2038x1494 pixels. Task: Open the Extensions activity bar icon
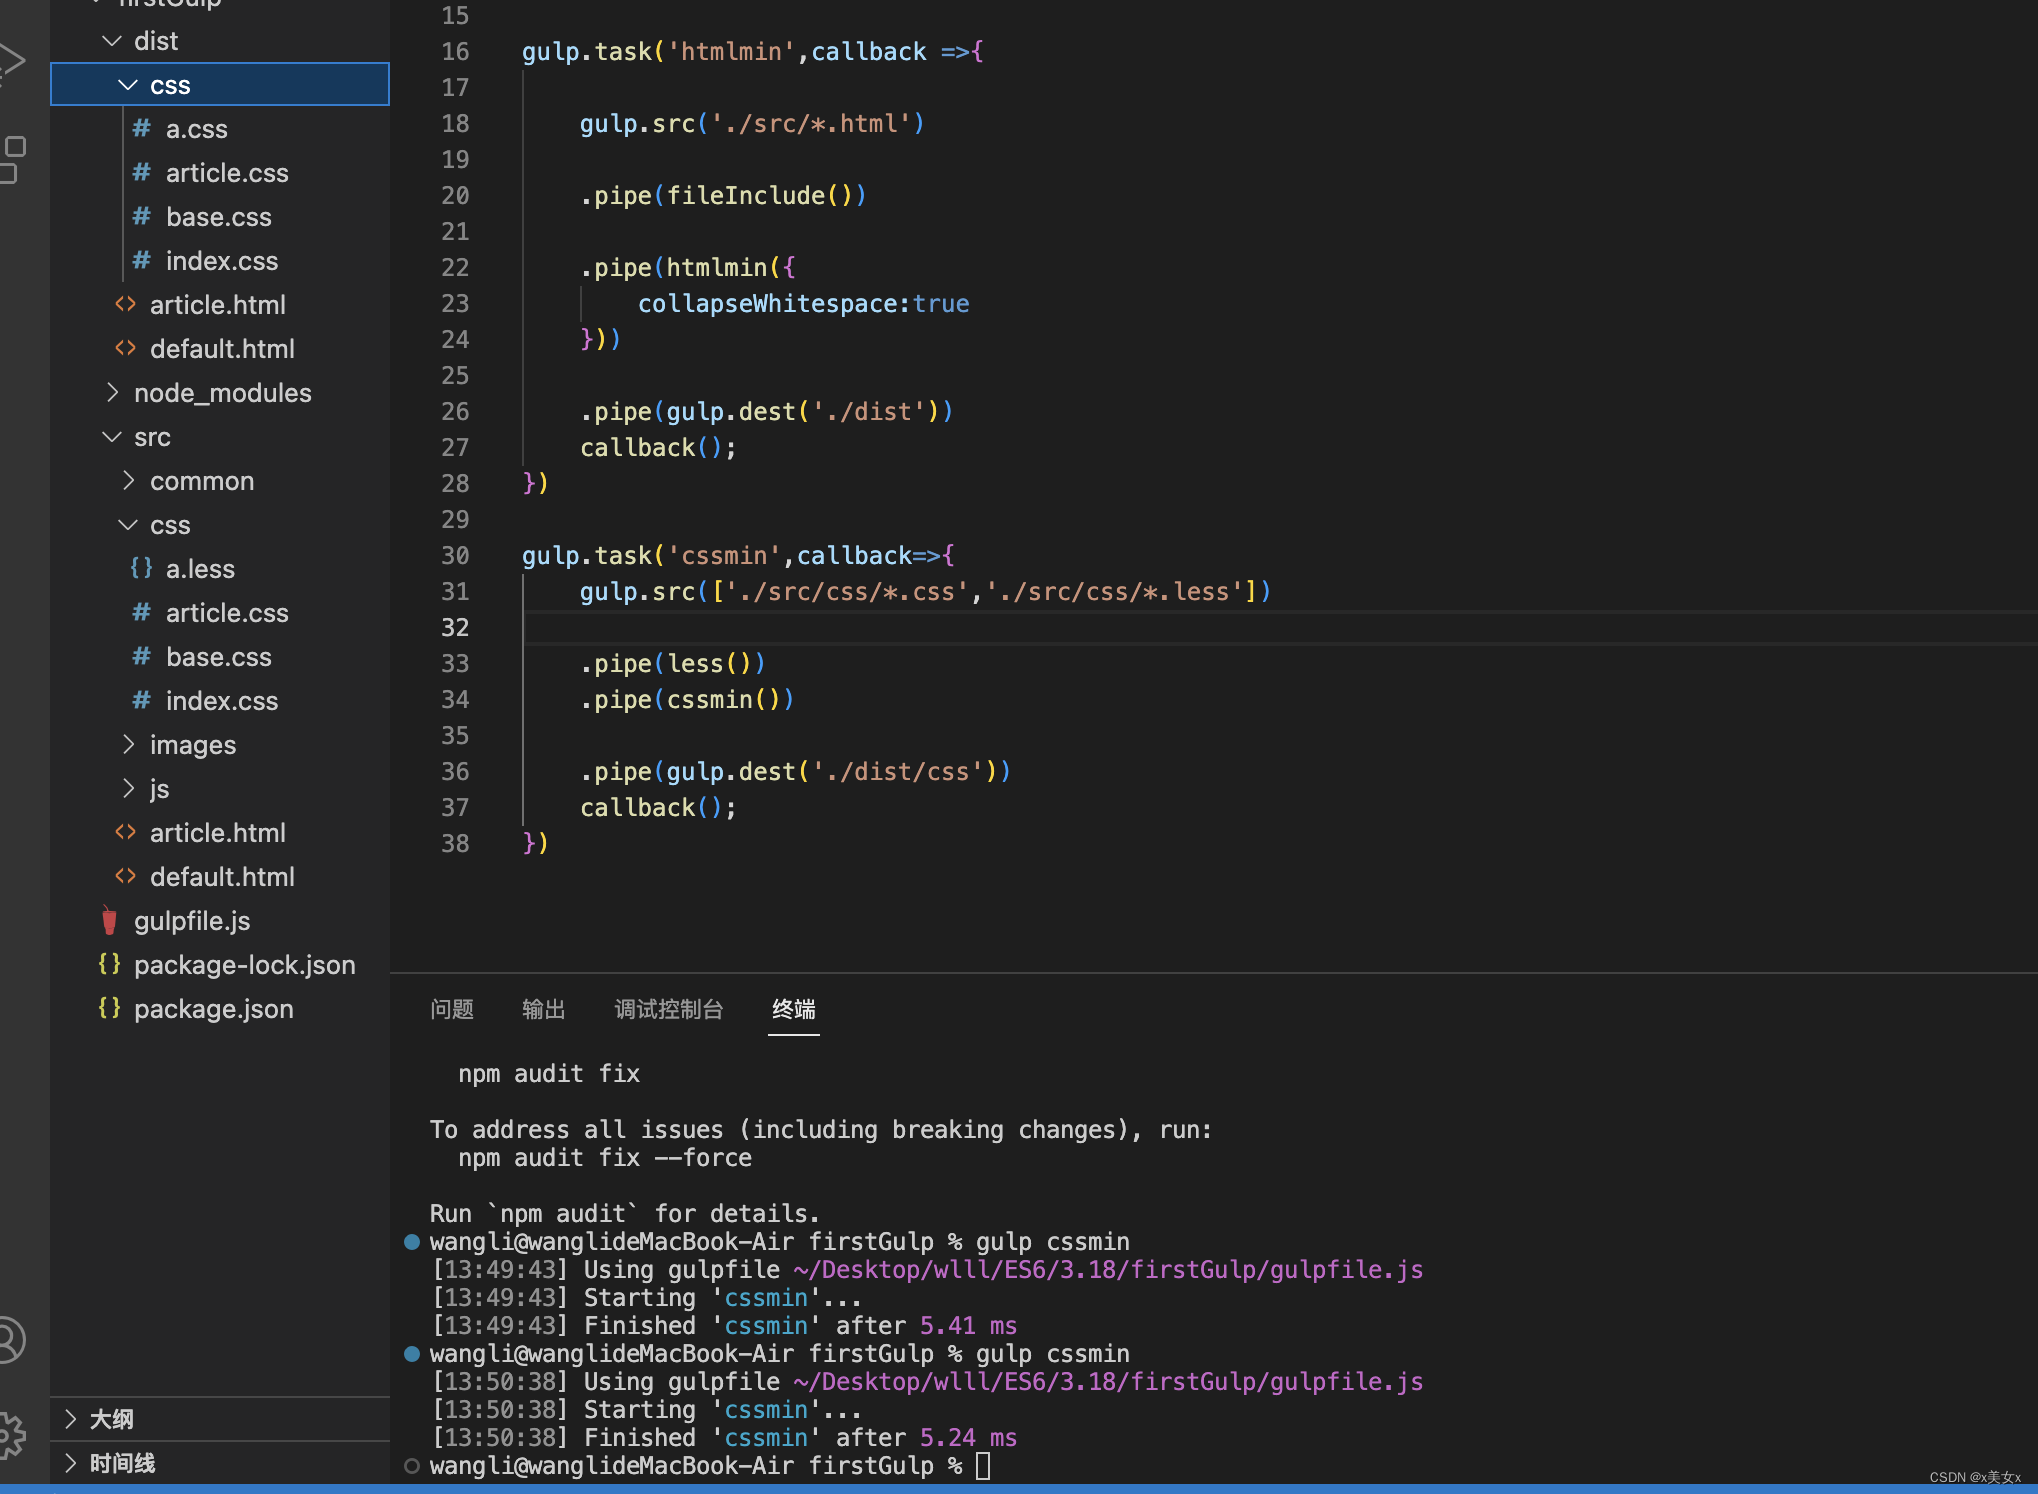[x=12, y=160]
